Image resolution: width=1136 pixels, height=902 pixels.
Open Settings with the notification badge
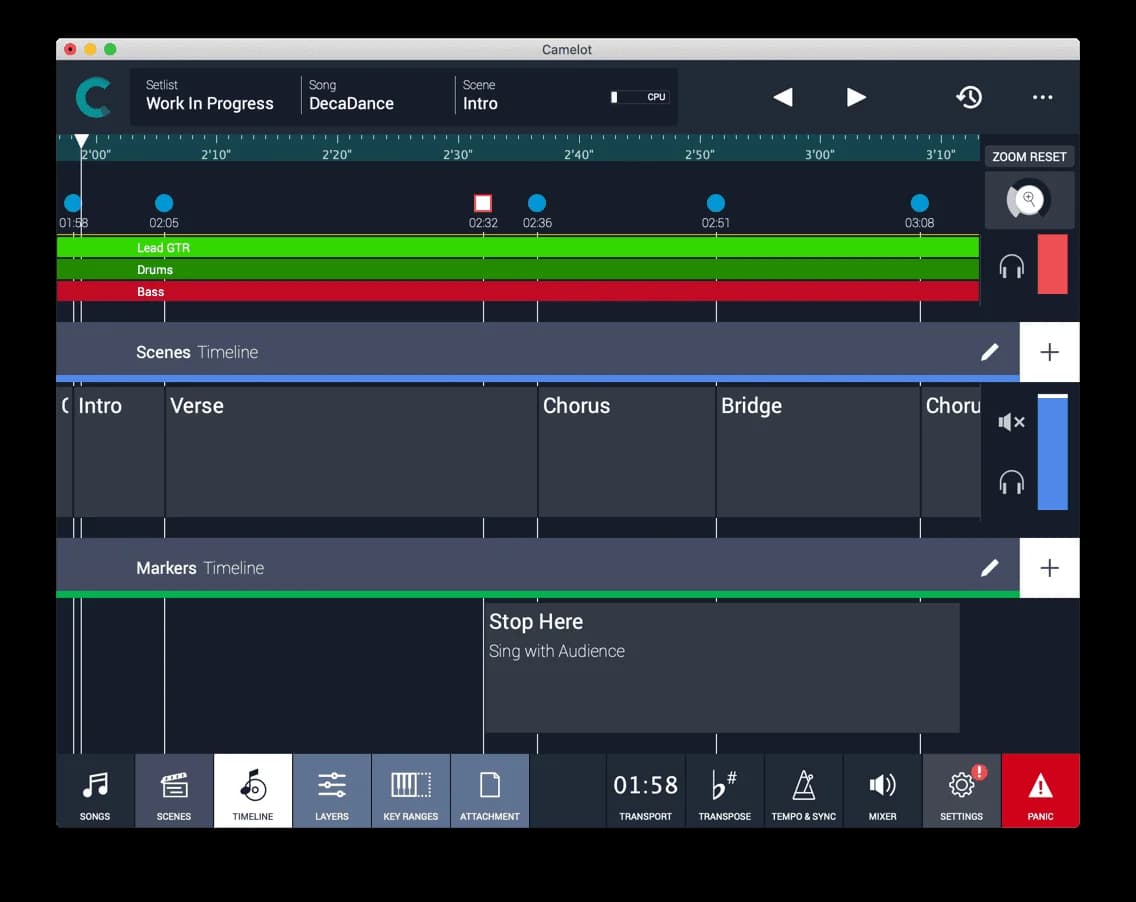tap(961, 791)
